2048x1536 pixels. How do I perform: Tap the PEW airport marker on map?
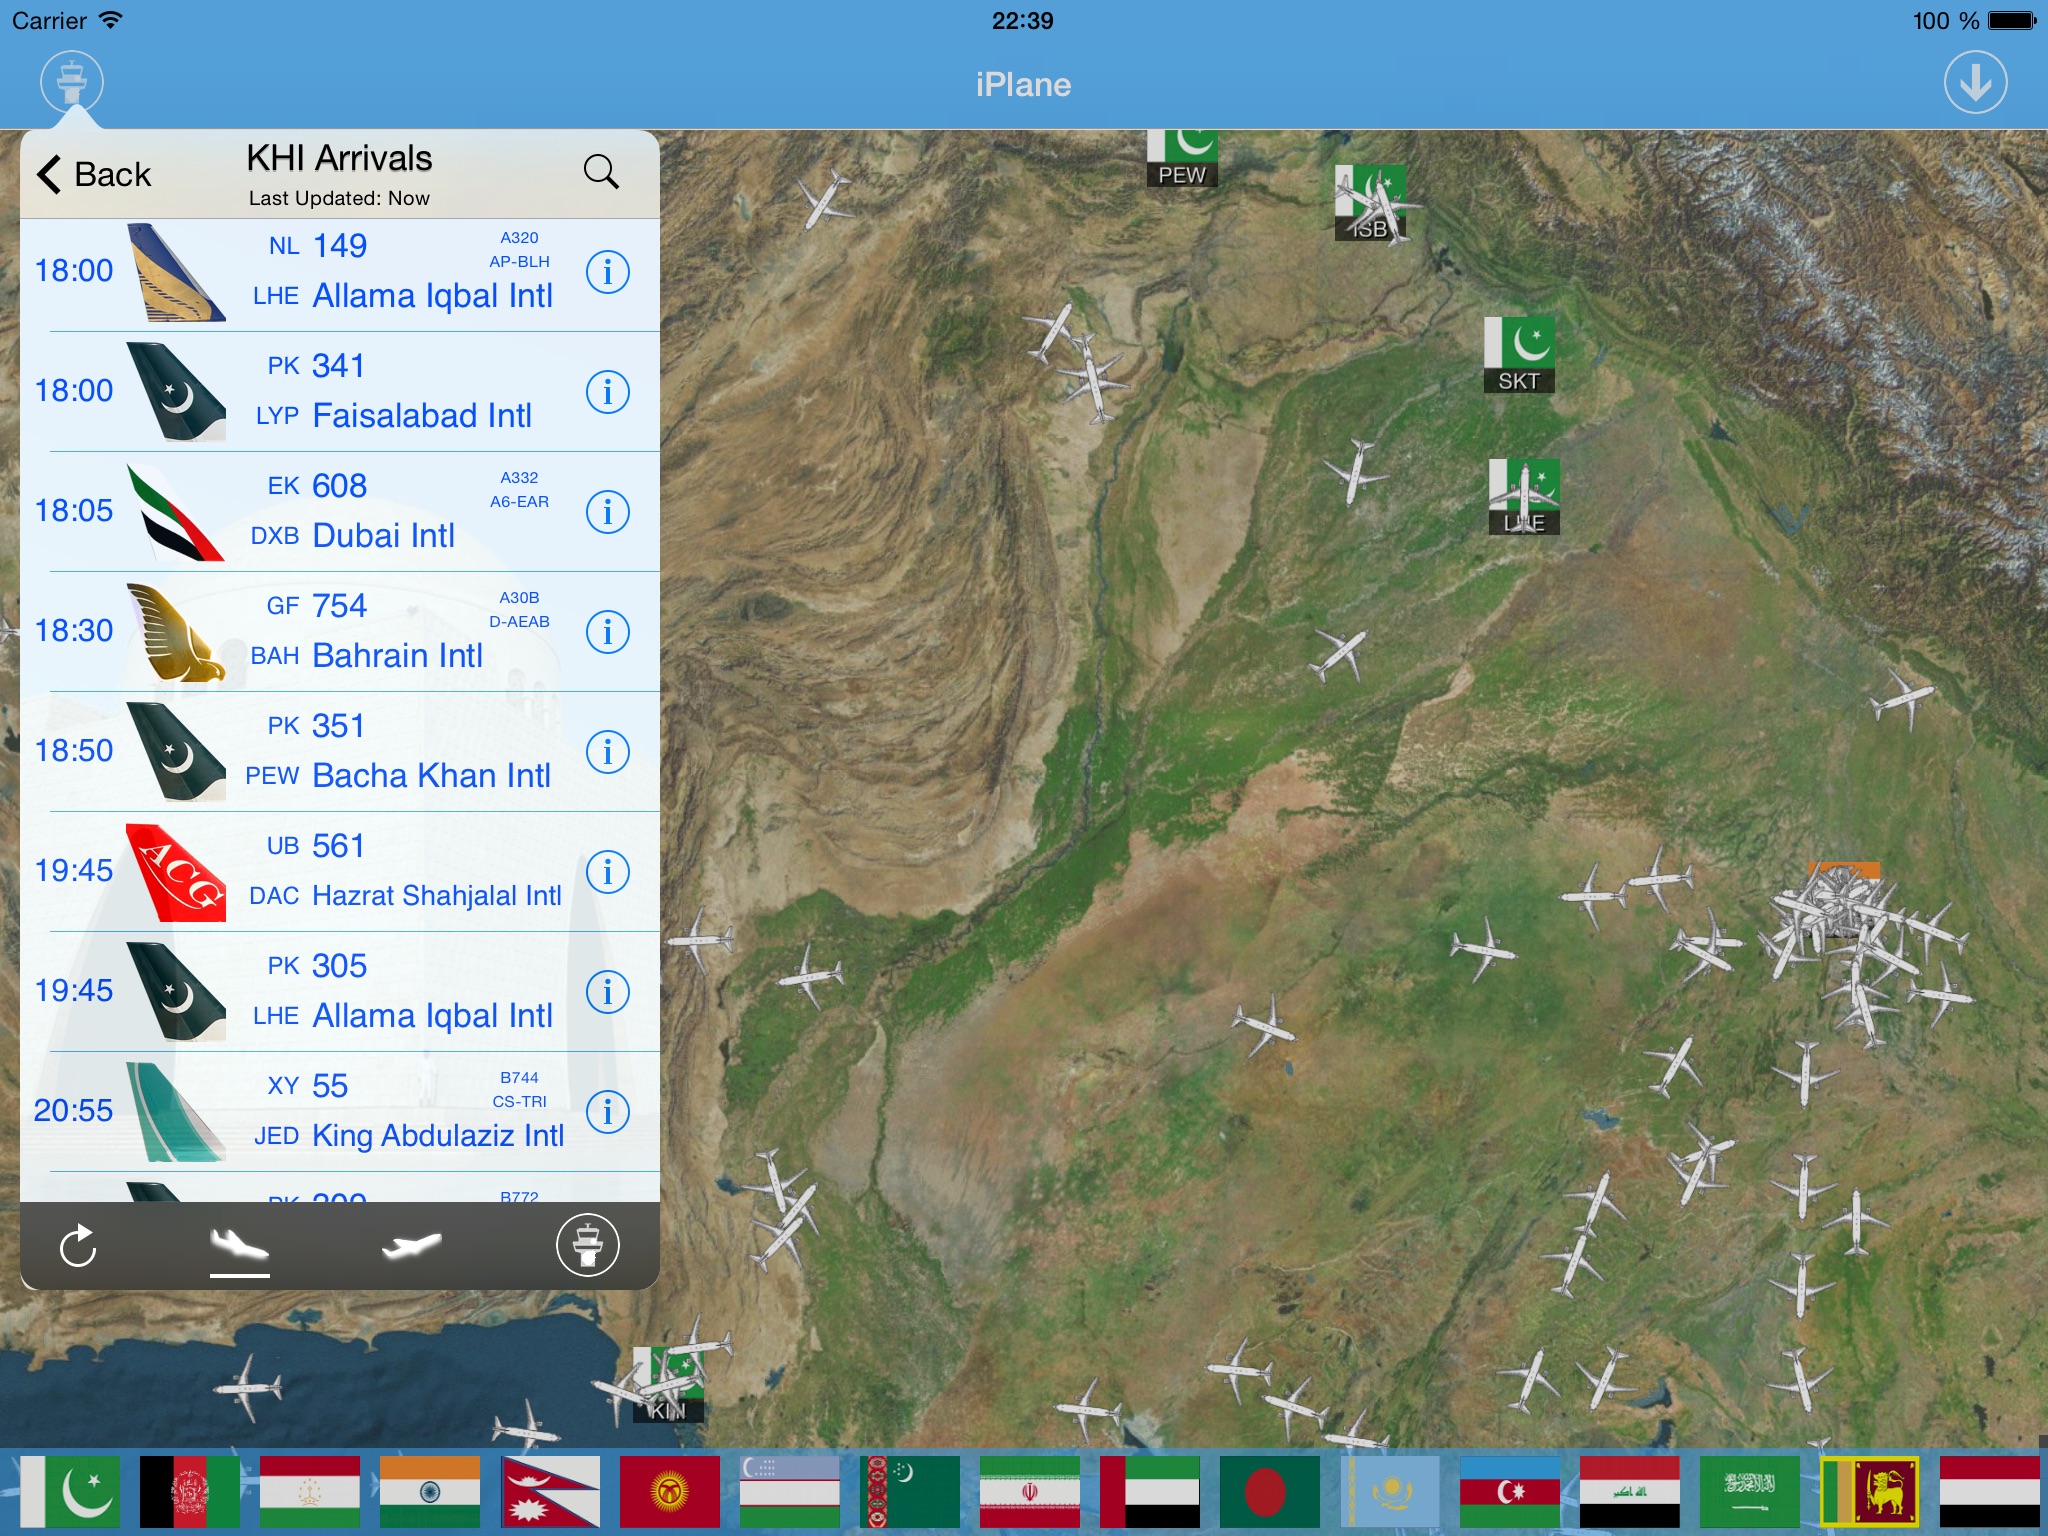(x=1182, y=160)
